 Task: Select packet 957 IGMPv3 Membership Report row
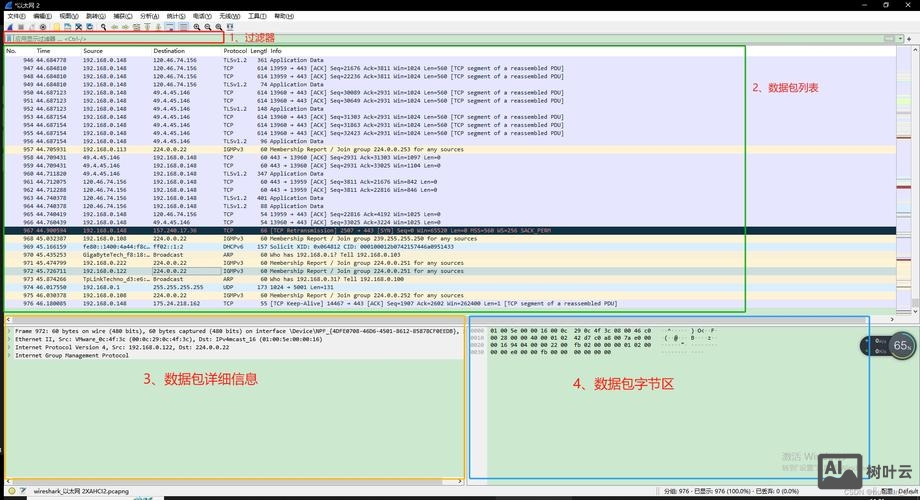point(450,150)
